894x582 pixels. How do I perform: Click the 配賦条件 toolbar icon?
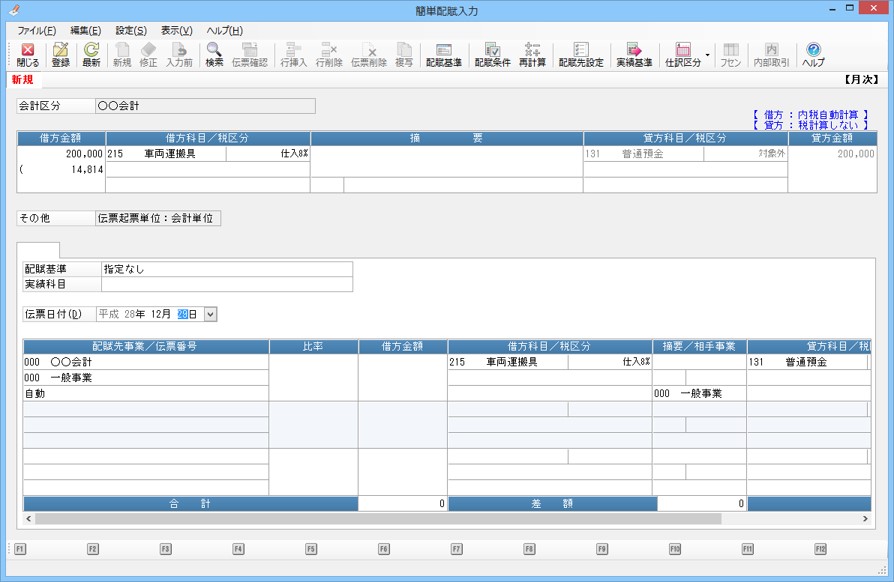[x=492, y=54]
